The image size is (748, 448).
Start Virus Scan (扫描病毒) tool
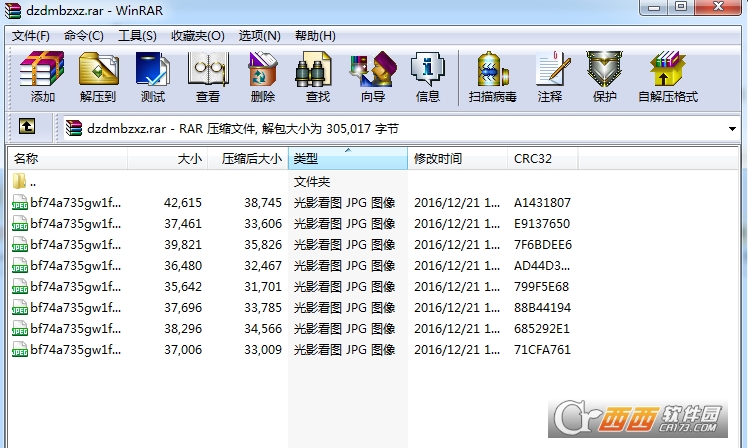pos(492,70)
